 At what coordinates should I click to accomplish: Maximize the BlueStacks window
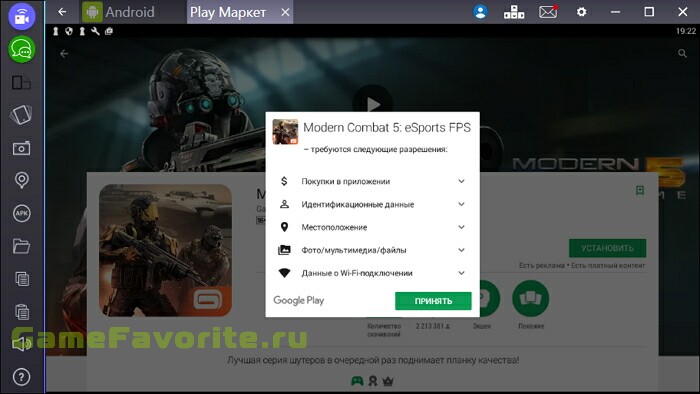[649, 12]
